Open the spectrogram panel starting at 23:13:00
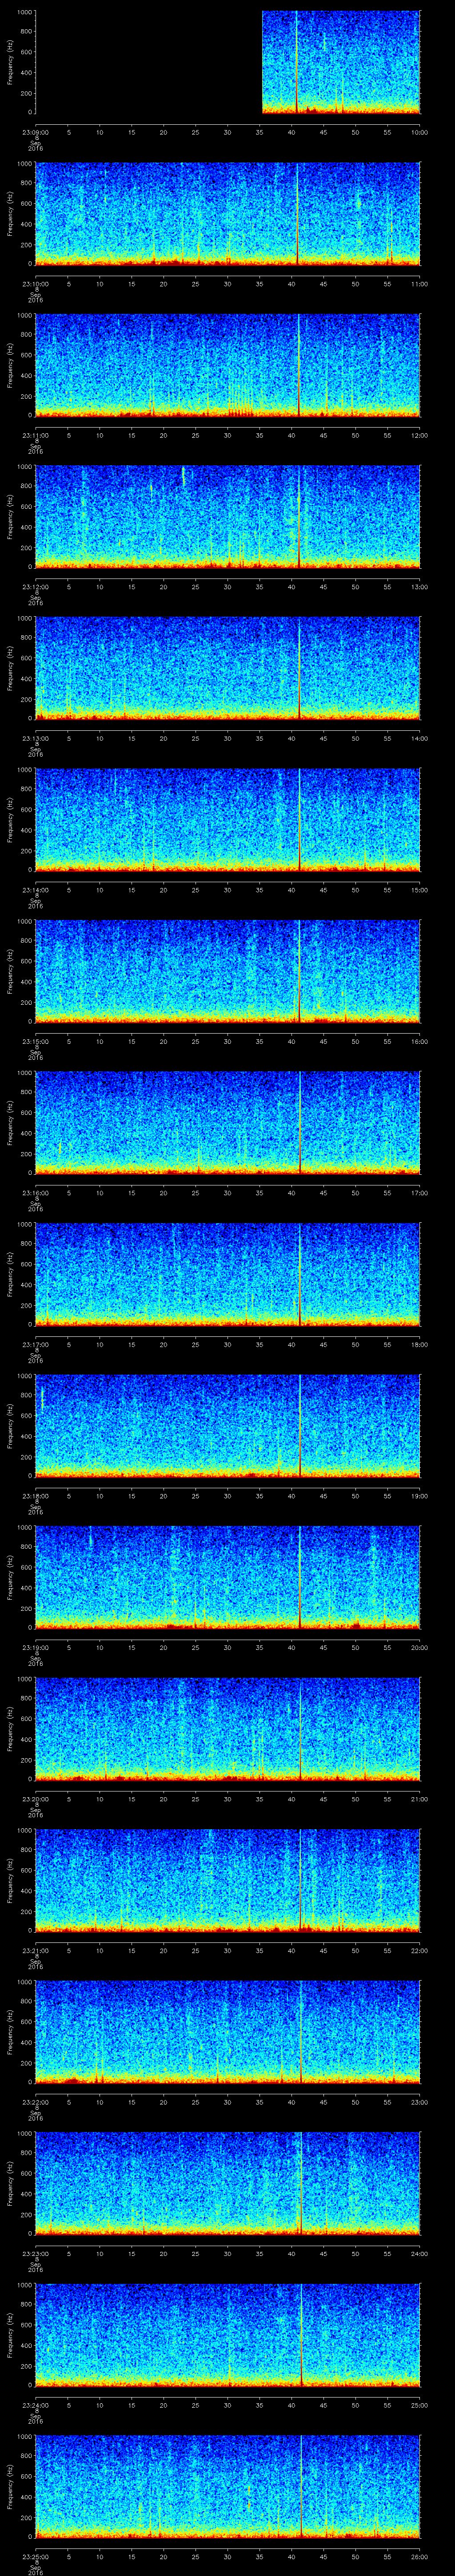The image size is (455, 2576). point(228,668)
